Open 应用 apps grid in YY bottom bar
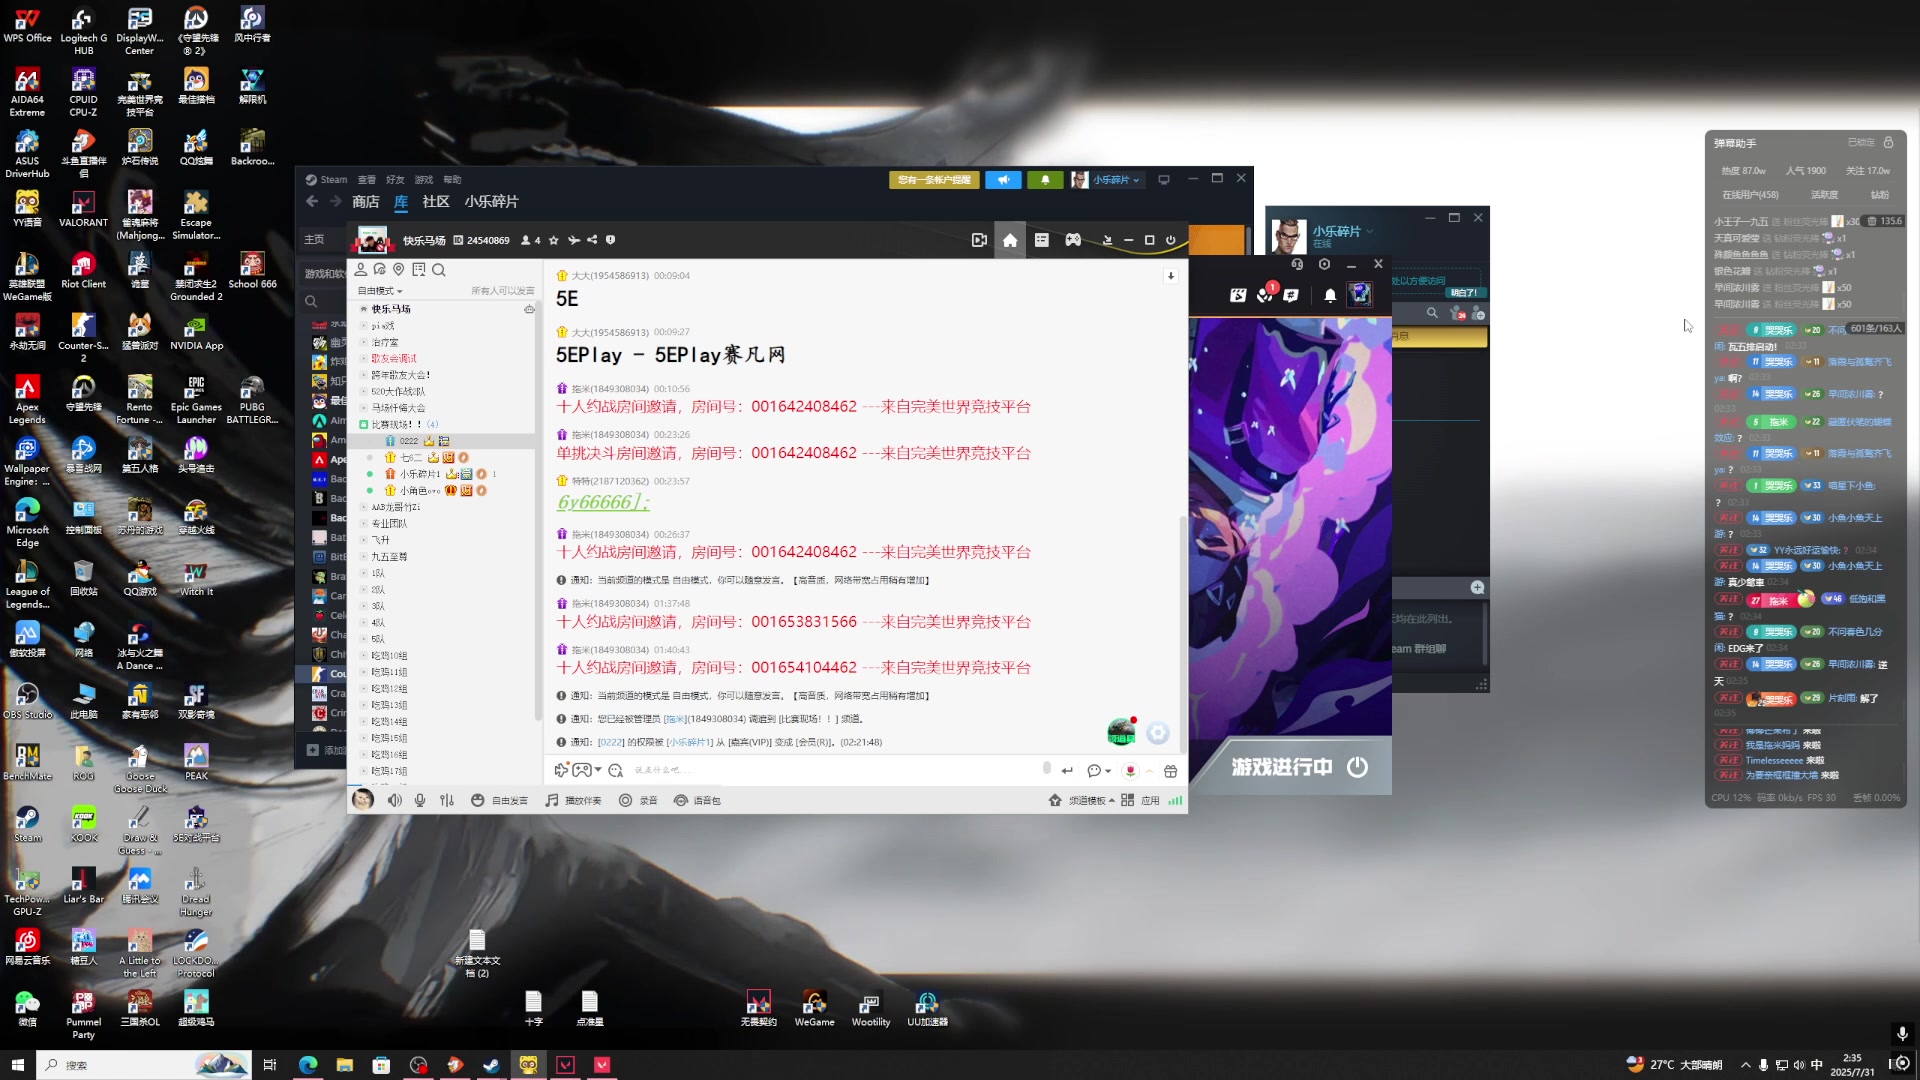 [x=1140, y=800]
